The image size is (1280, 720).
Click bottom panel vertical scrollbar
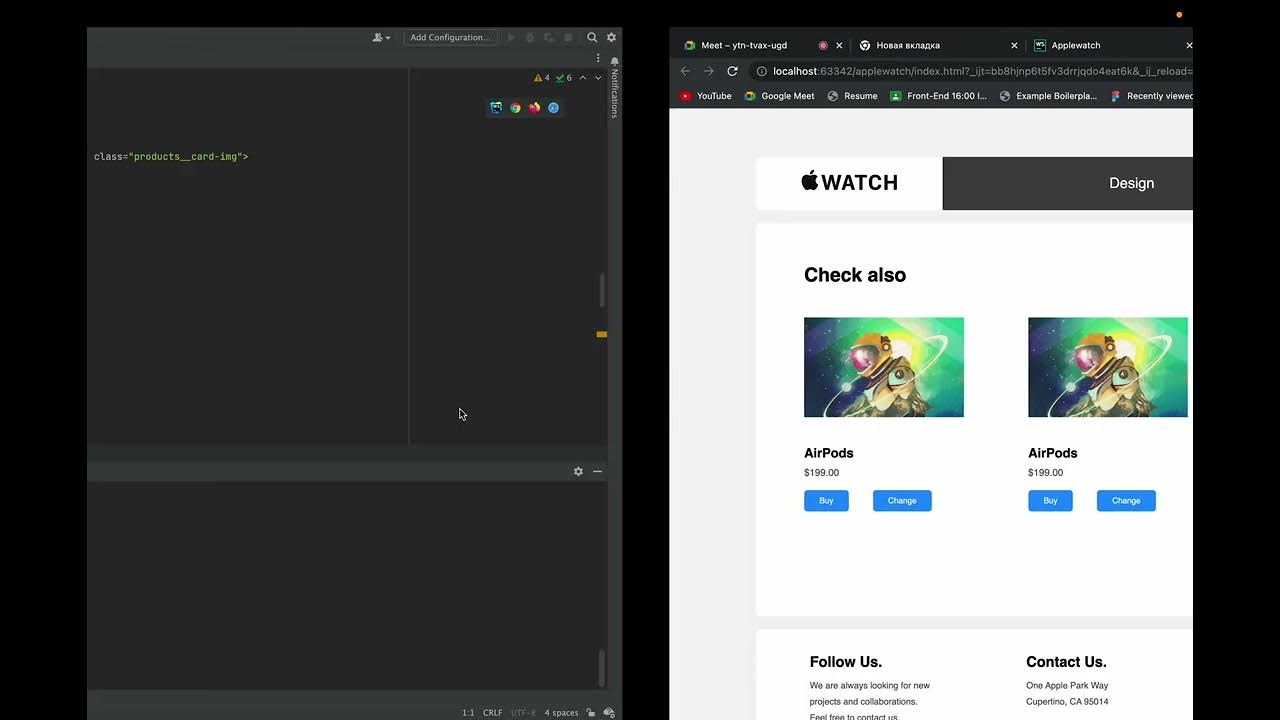[601, 668]
